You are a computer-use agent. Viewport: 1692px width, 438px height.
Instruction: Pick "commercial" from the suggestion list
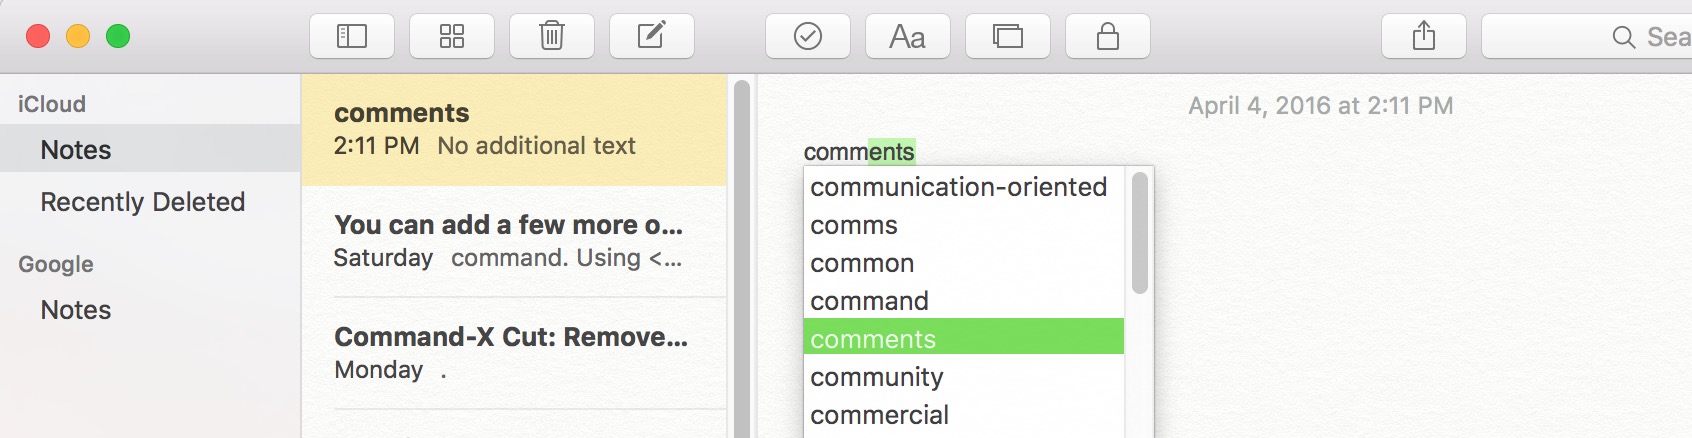point(964,415)
